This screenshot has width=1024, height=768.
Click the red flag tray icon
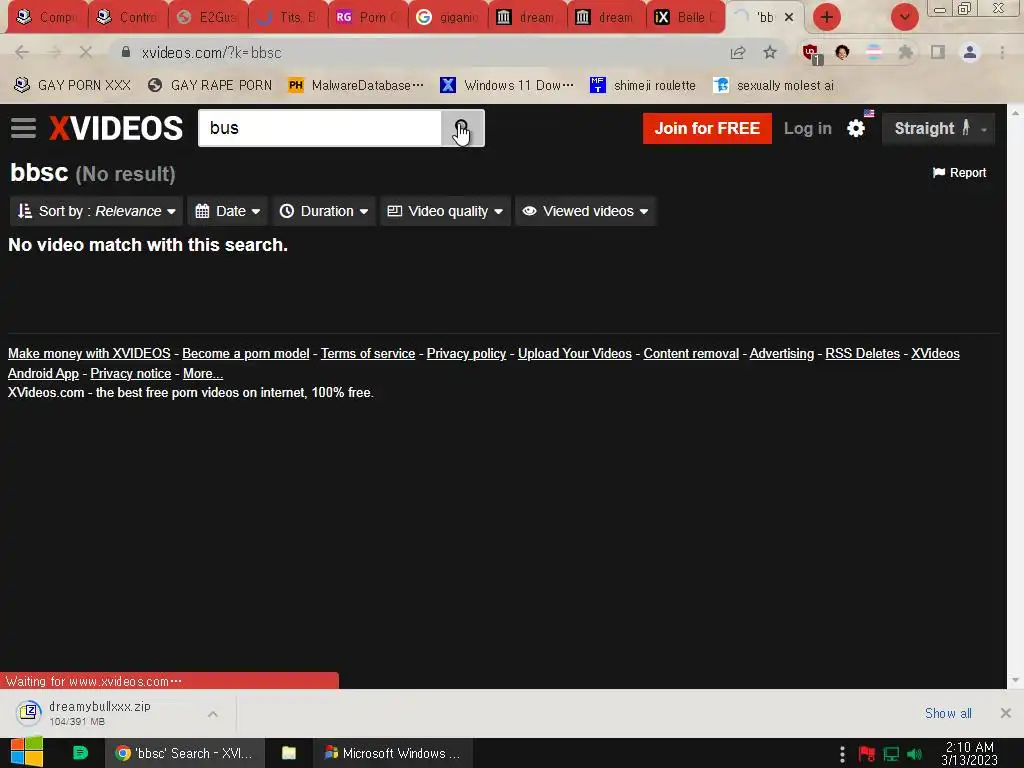pos(867,754)
